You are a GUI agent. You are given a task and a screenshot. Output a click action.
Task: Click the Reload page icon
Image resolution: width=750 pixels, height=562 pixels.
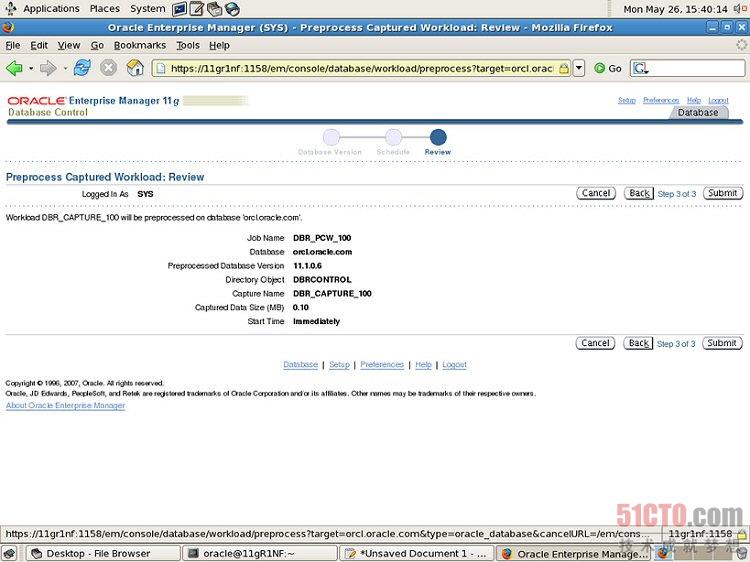click(x=82, y=68)
